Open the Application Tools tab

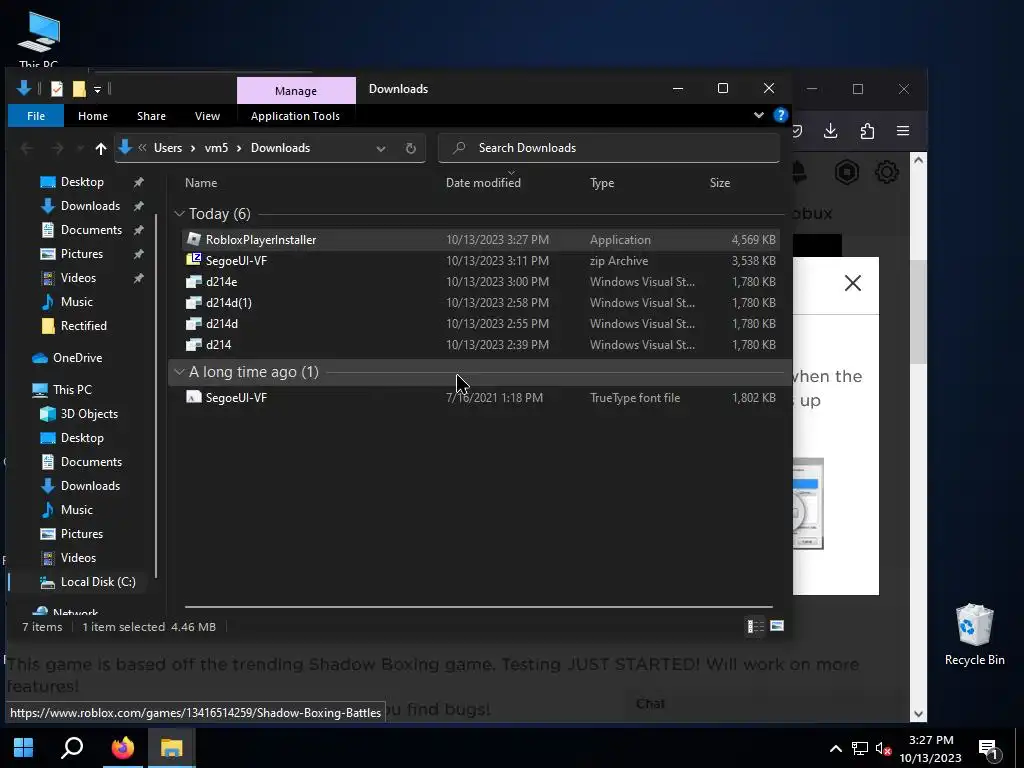point(295,116)
